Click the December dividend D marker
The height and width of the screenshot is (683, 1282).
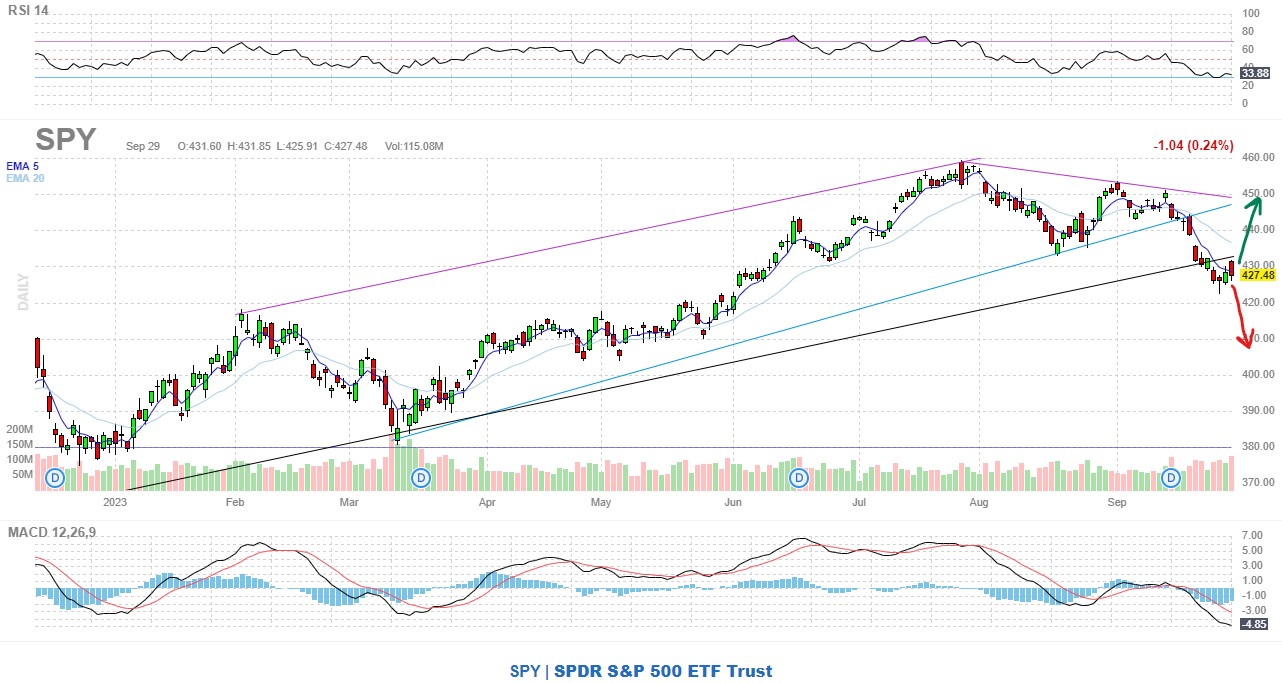[x=55, y=479]
